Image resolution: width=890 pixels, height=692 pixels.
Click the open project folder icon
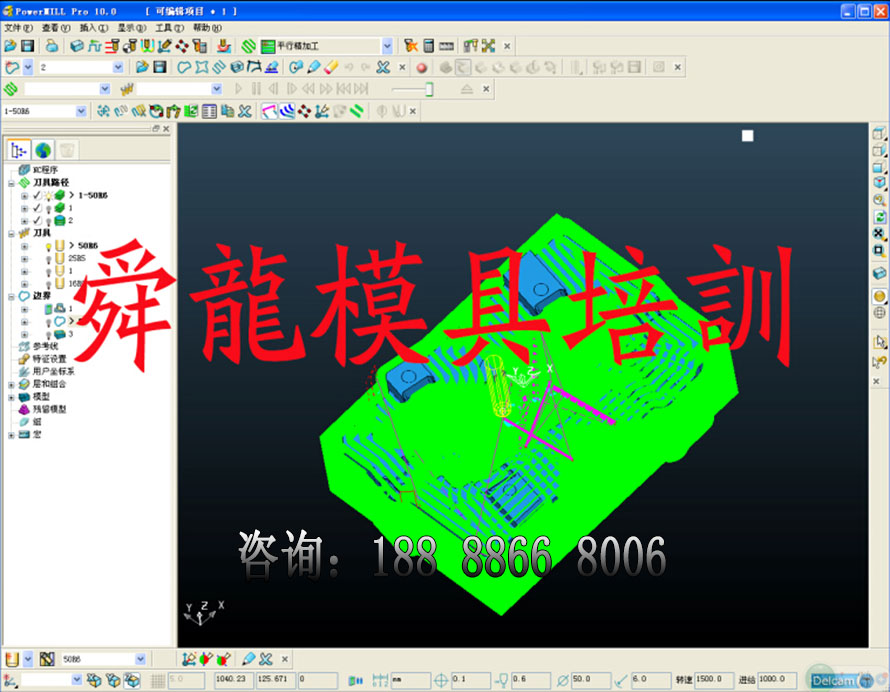(x=10, y=46)
